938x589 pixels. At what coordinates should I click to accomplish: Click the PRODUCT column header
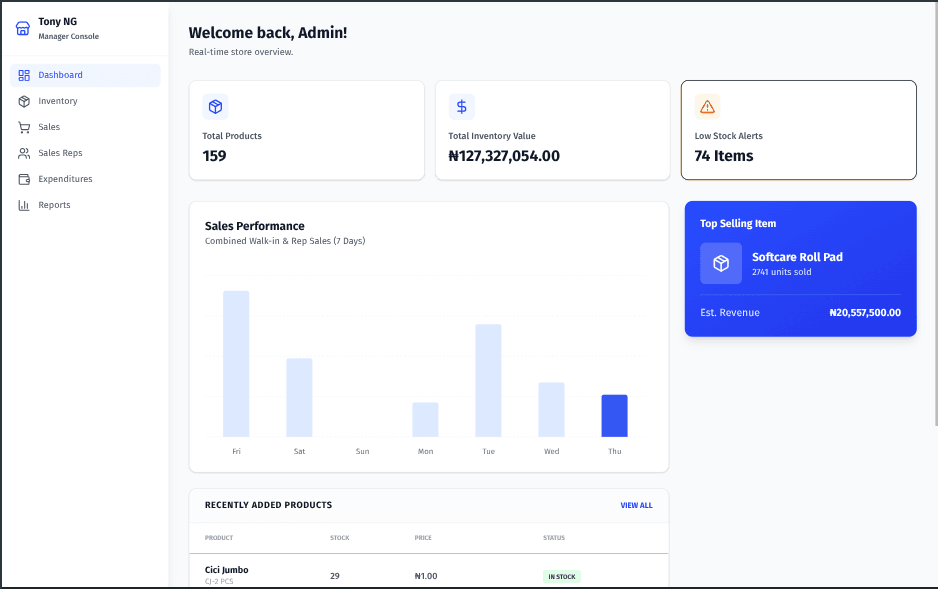tap(218, 537)
